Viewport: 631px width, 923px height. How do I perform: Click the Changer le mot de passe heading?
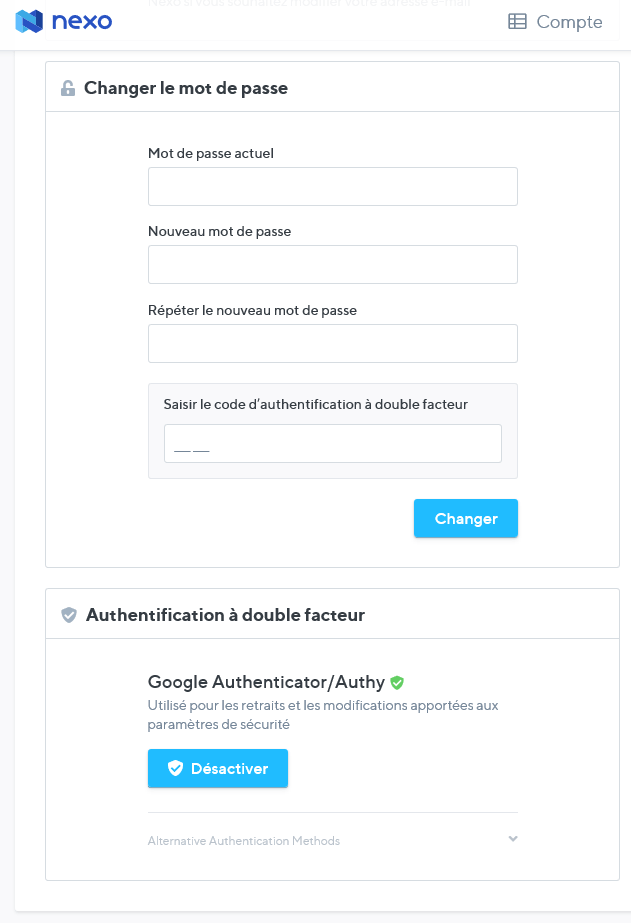pos(186,88)
